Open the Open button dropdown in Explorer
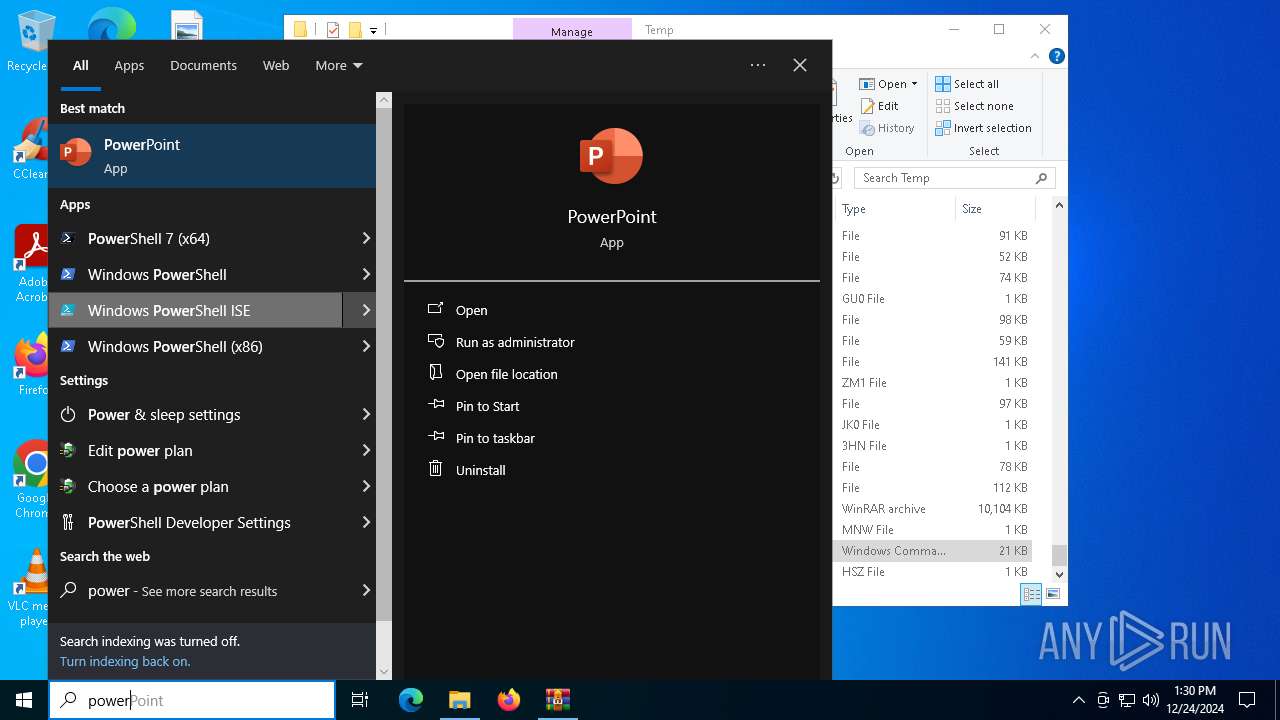The width and height of the screenshot is (1280, 720). pos(914,84)
